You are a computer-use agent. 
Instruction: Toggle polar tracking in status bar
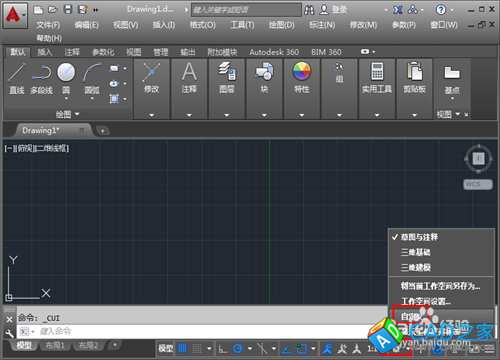[238, 349]
